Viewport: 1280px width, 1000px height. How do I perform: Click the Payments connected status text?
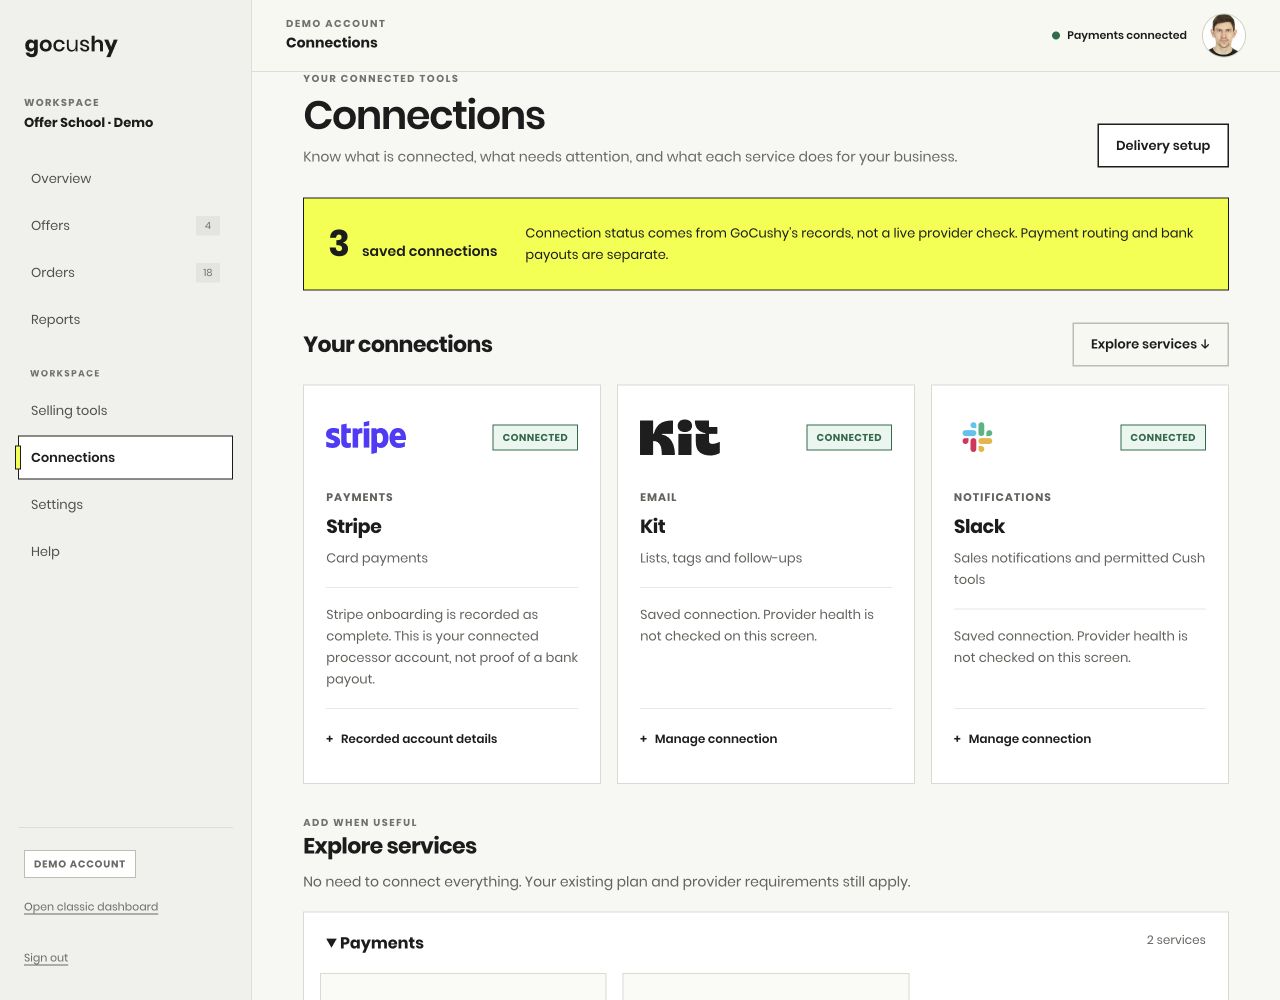(1127, 35)
